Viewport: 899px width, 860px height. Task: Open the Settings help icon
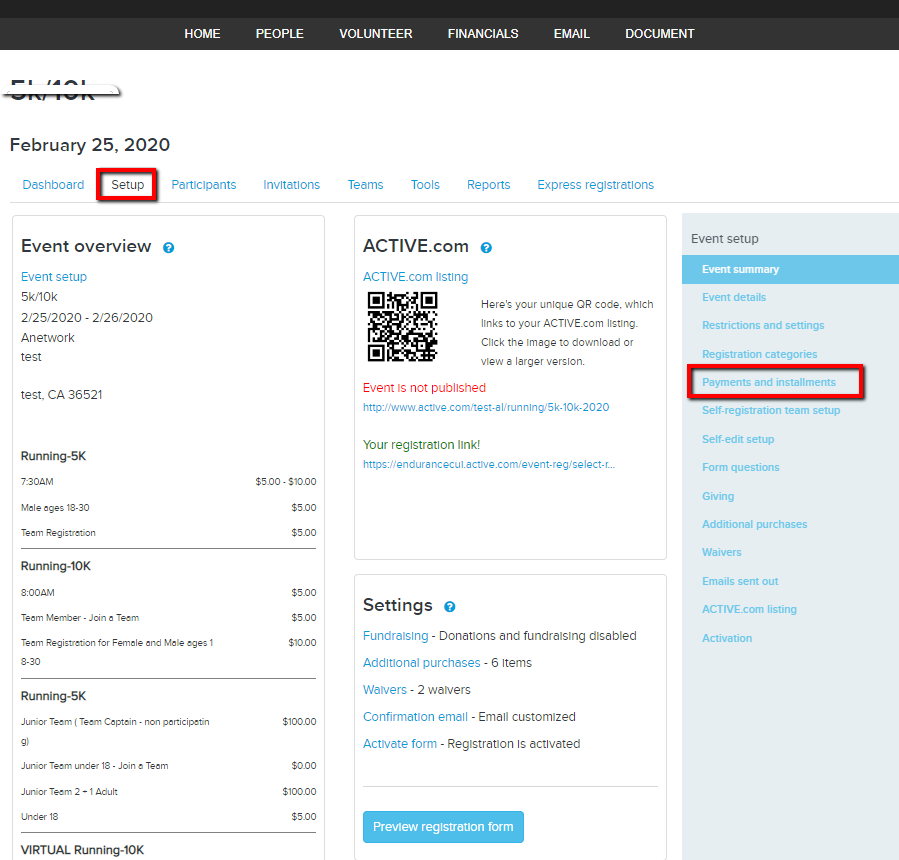[x=447, y=606]
